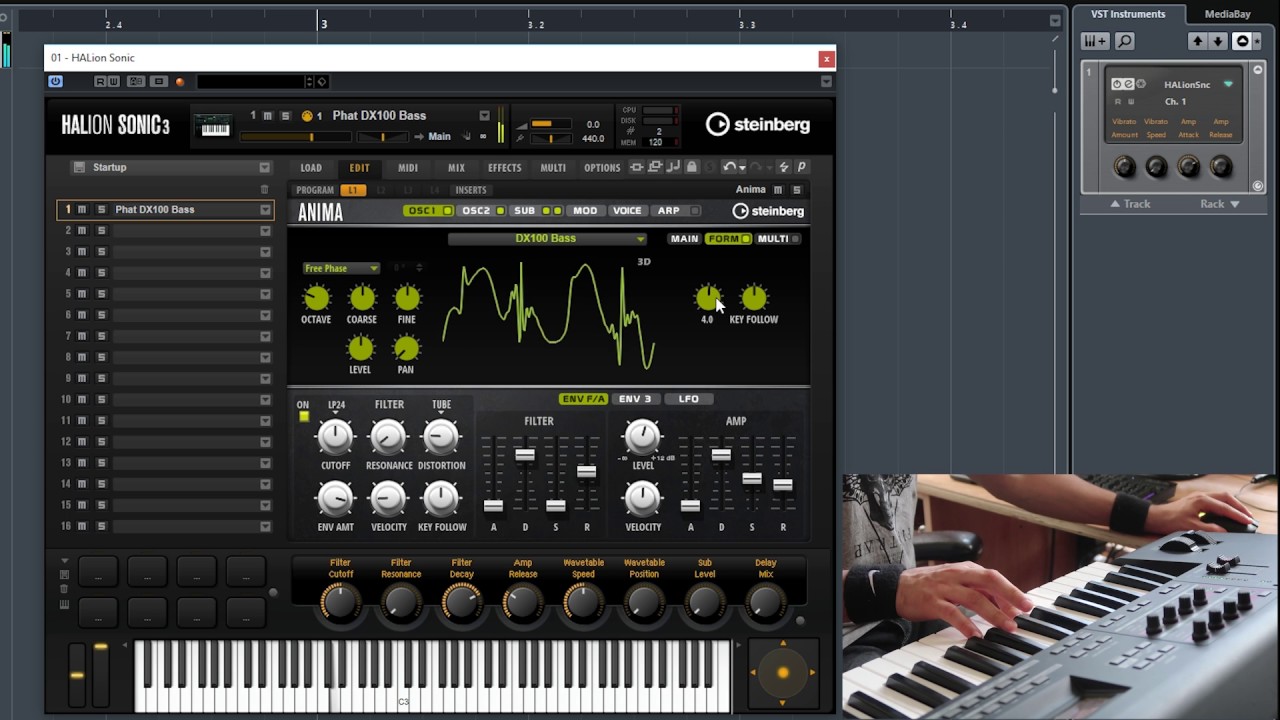Click the add track instrument icon
The width and height of the screenshot is (1280, 720).
click(x=1095, y=41)
